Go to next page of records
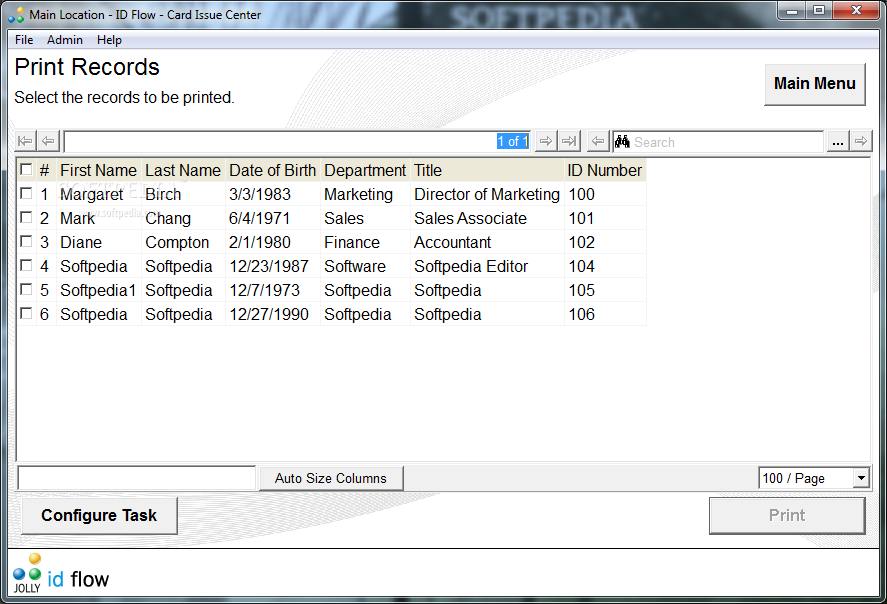887x604 pixels. click(546, 141)
